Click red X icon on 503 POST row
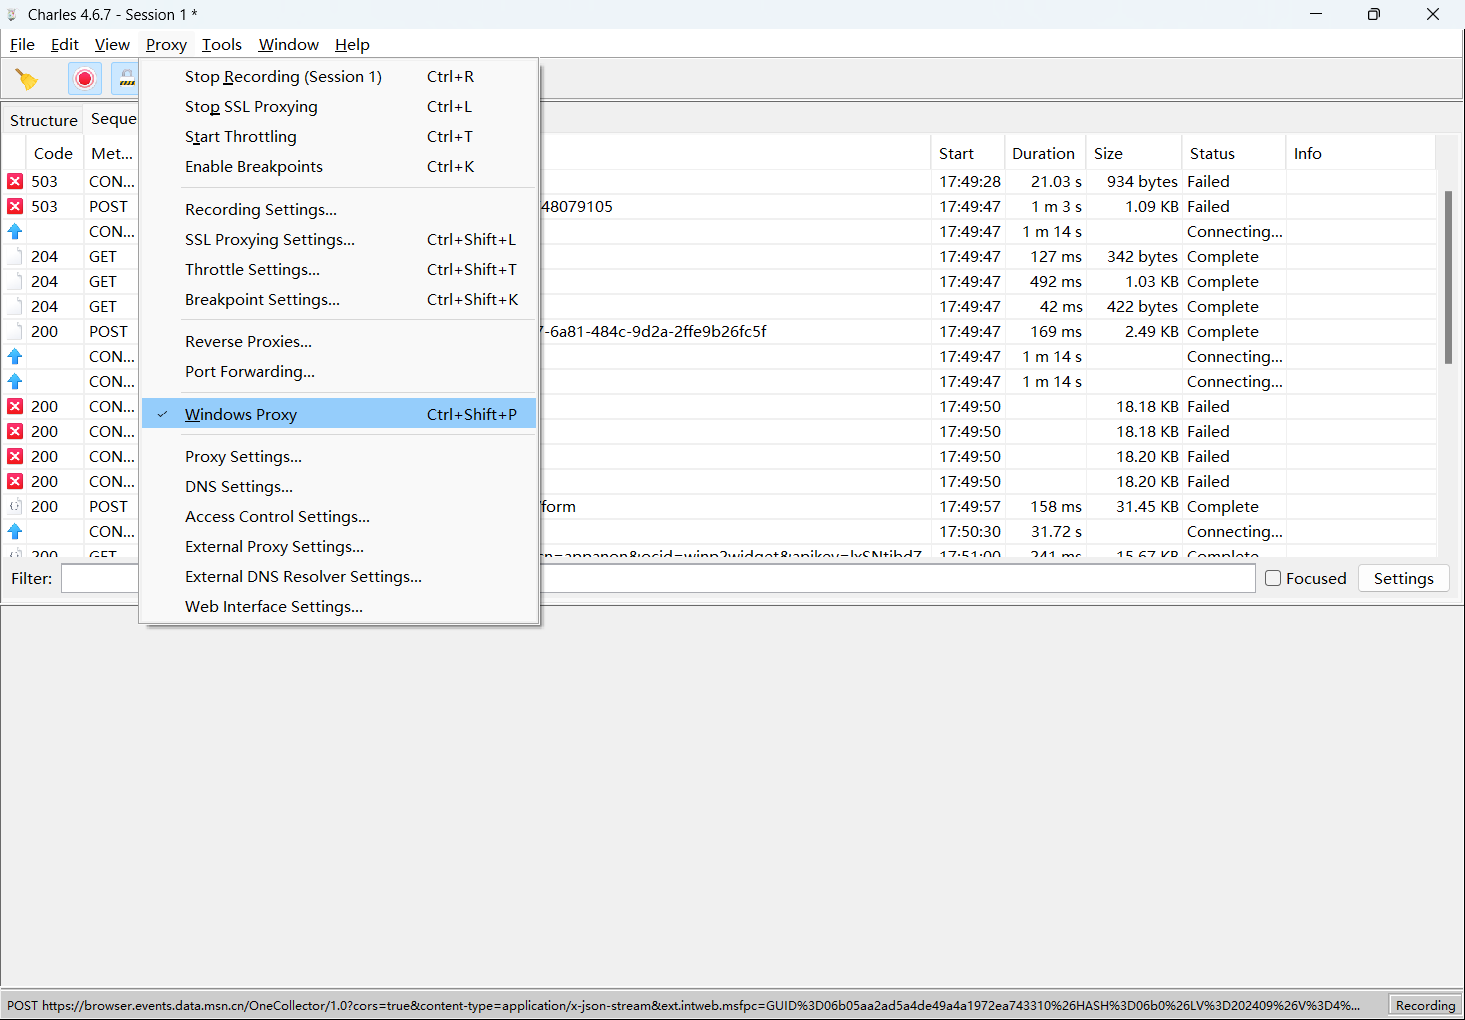1465x1020 pixels. tap(15, 207)
